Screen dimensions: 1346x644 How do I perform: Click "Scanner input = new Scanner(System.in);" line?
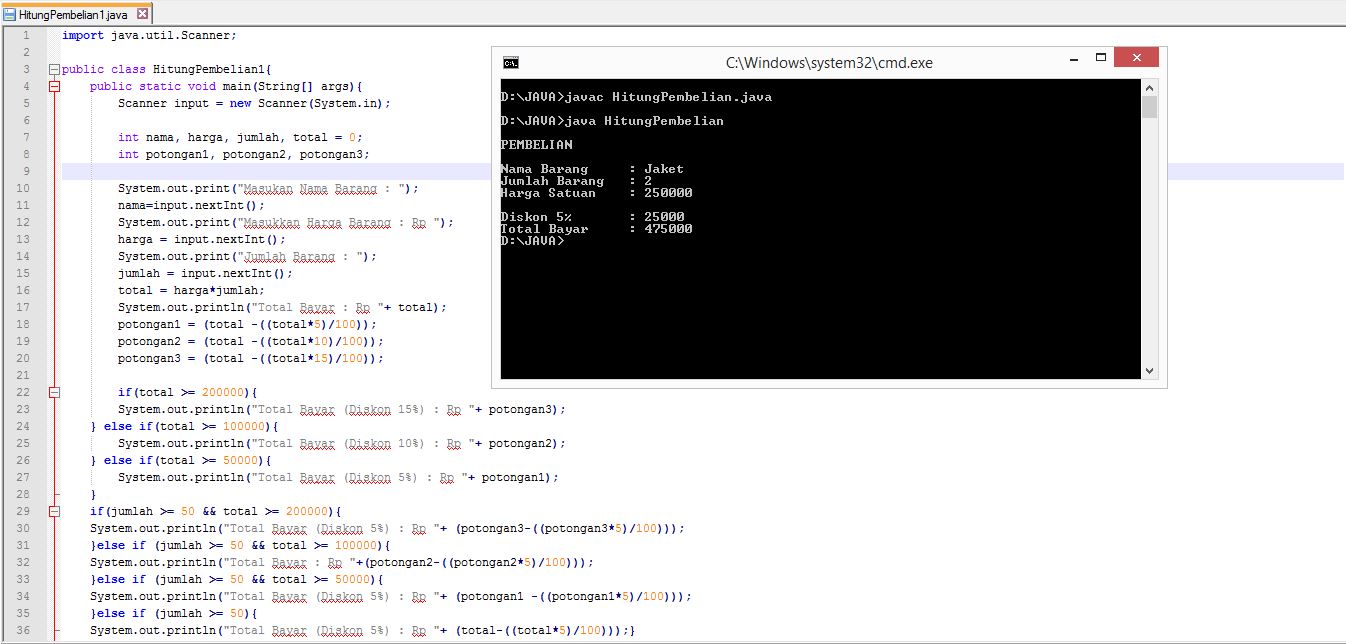pyautogui.click(x=254, y=104)
